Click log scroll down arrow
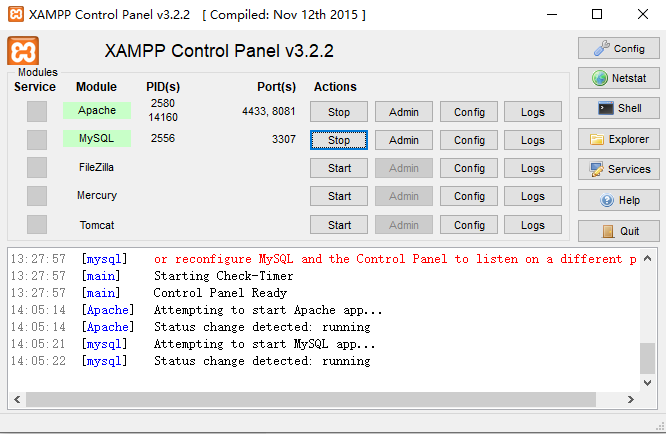The height and width of the screenshot is (434, 666). 648,383
